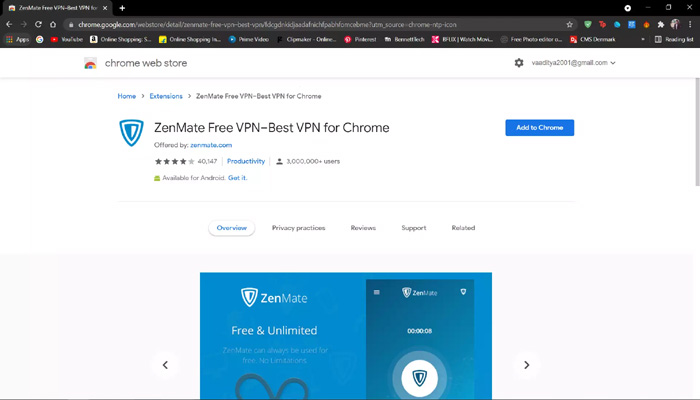Show previous screenshot in carousel
Image resolution: width=700 pixels, height=400 pixels.
pos(165,365)
